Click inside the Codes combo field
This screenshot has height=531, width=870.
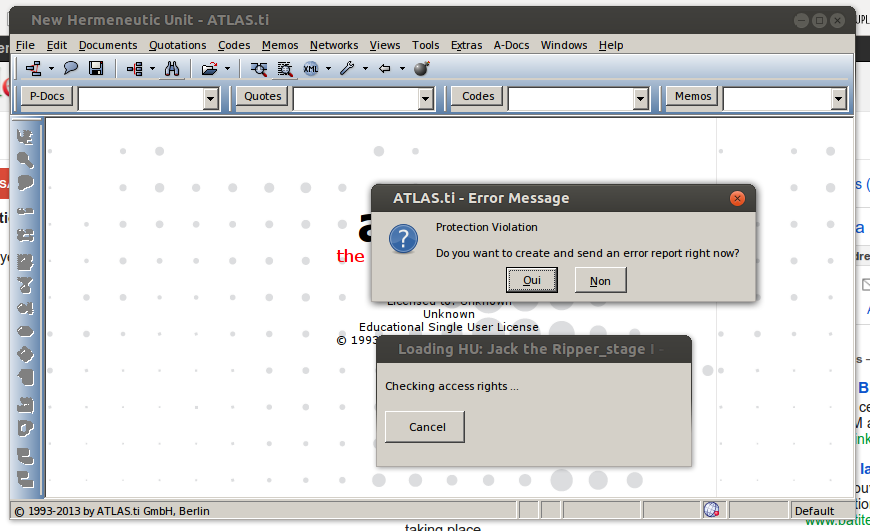pos(571,99)
